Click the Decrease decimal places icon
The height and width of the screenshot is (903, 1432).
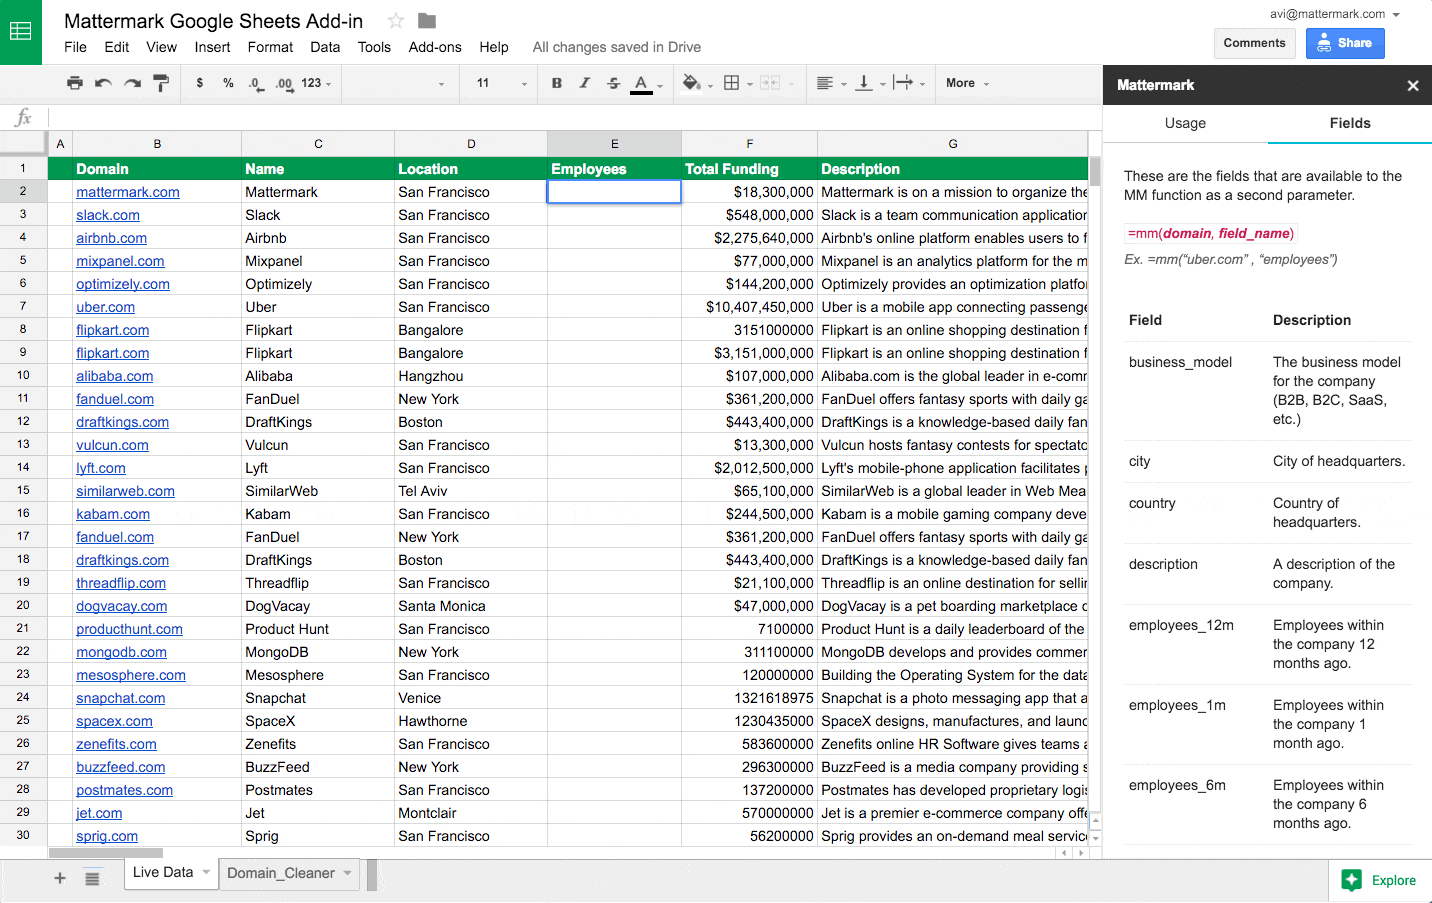[x=256, y=84]
